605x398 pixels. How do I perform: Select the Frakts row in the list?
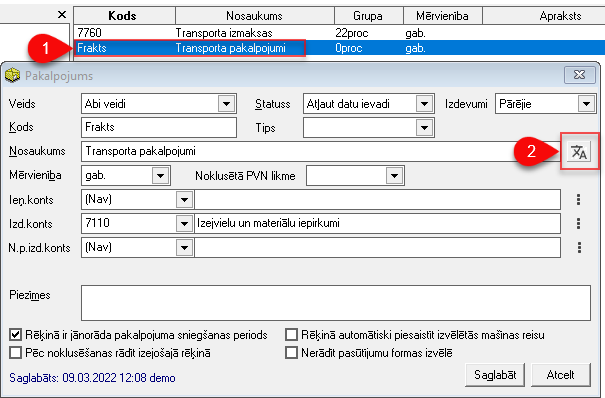tap(340, 48)
